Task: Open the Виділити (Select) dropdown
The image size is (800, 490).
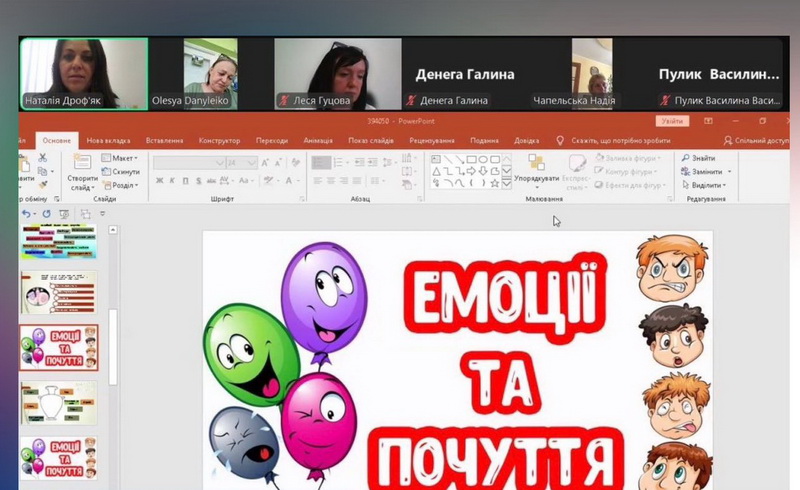Action: coord(705,185)
